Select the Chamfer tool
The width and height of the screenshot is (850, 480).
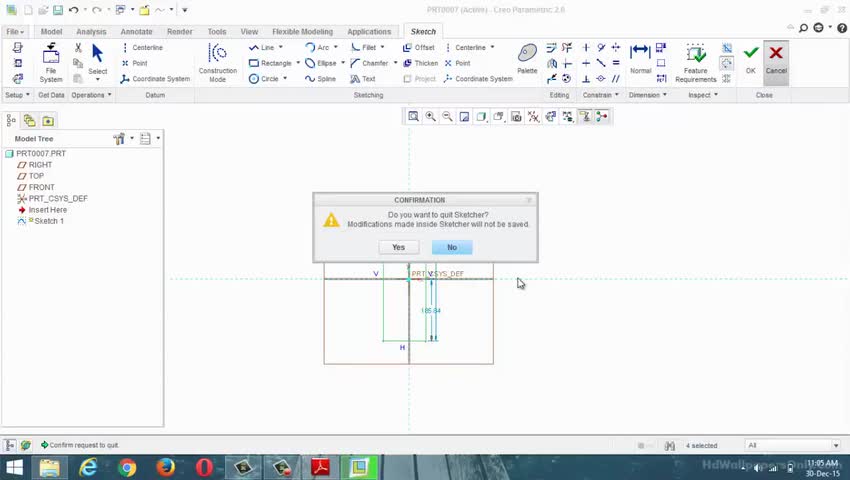(369, 63)
